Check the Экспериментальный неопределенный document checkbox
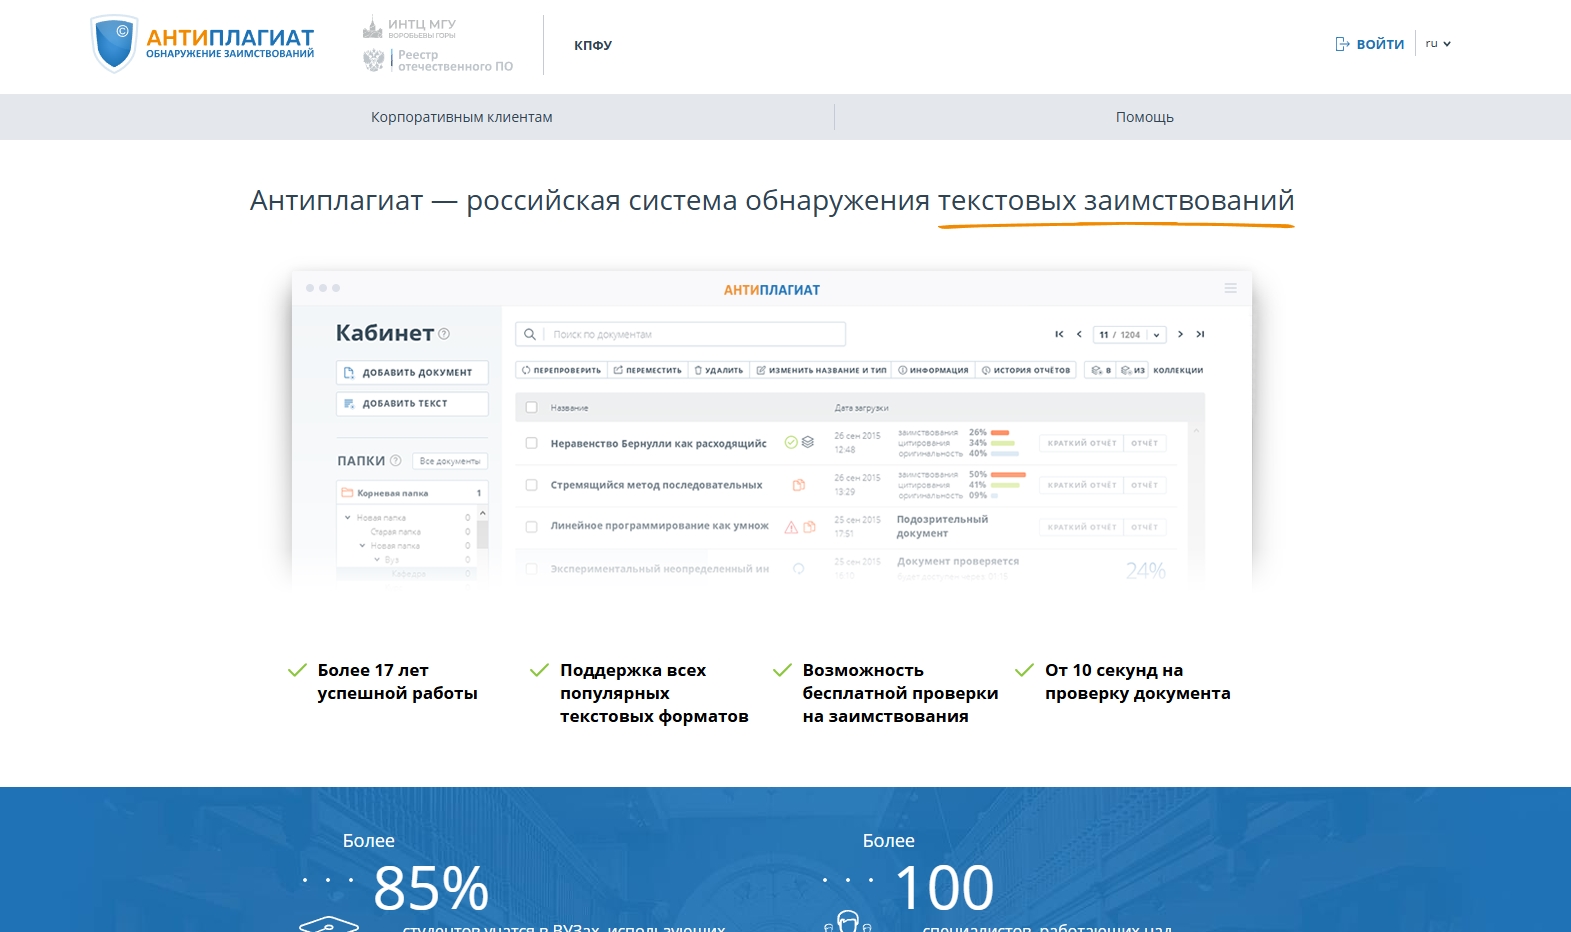 pyautogui.click(x=532, y=568)
